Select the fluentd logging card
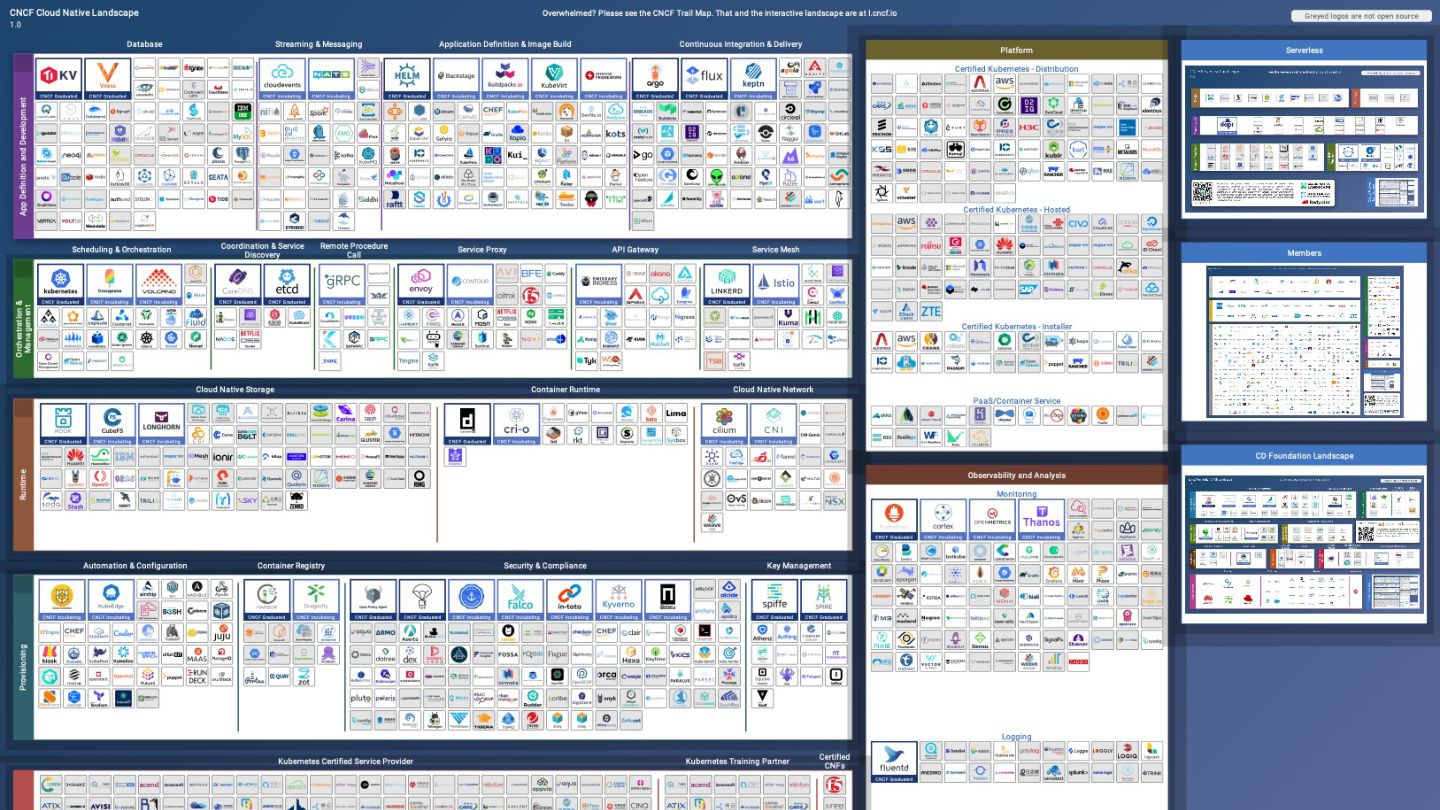 point(894,761)
